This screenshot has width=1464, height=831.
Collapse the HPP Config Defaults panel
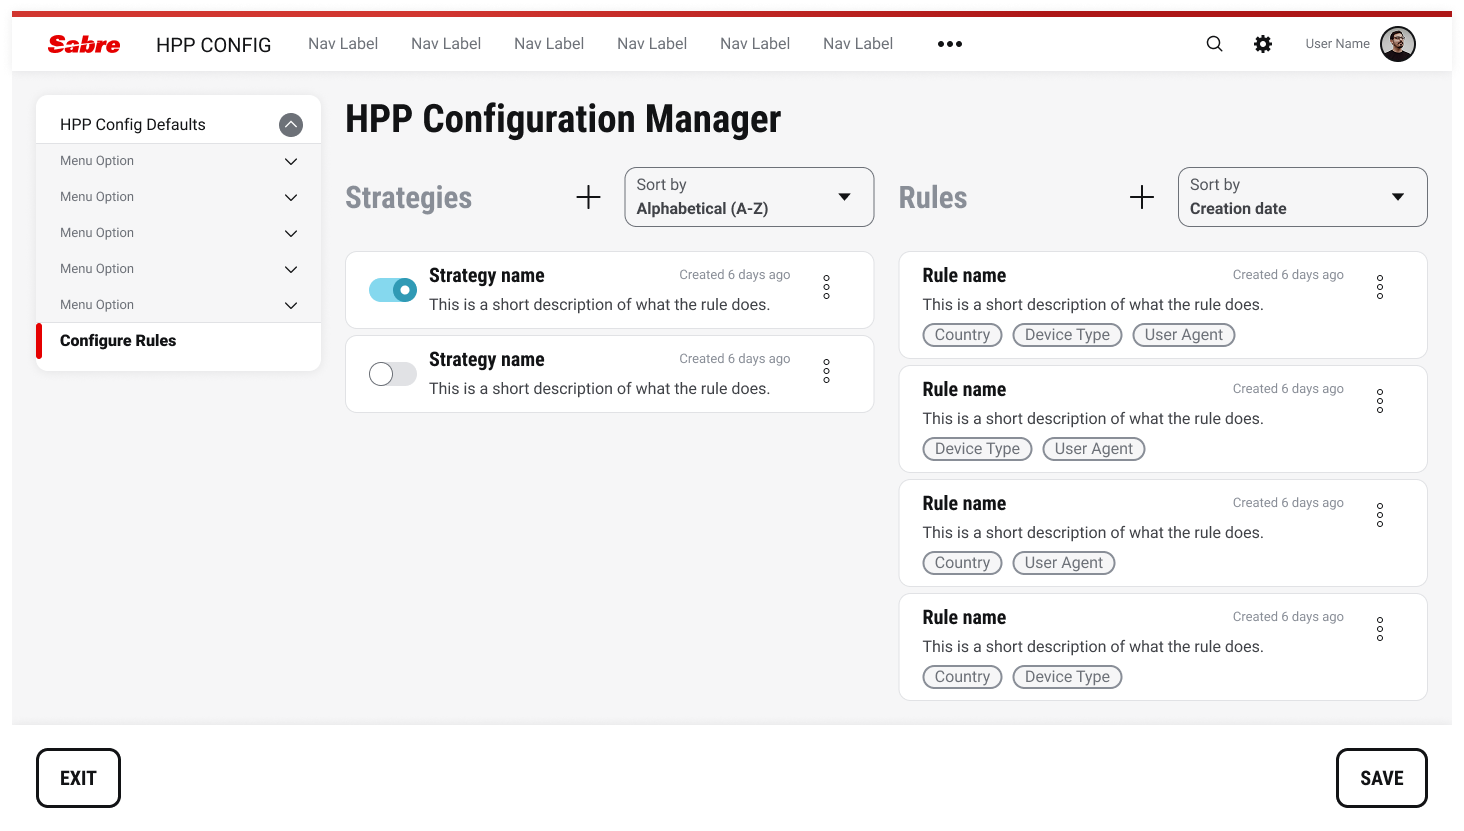[291, 125]
